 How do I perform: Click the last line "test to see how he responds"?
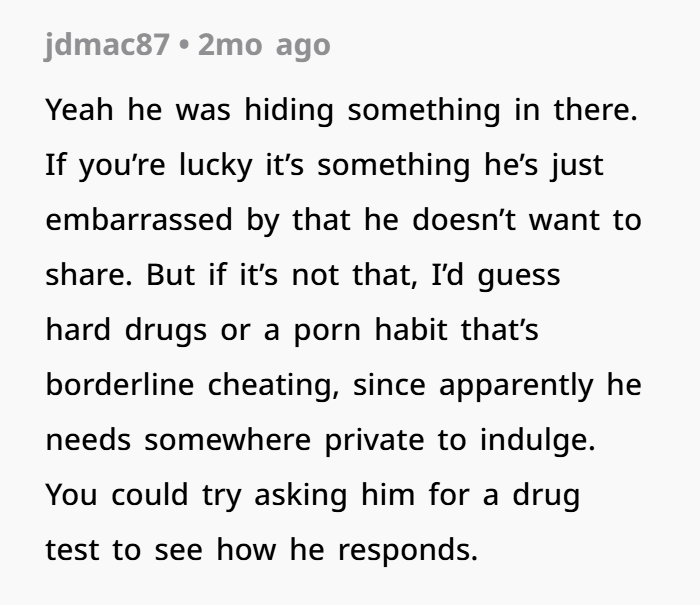click(262, 550)
